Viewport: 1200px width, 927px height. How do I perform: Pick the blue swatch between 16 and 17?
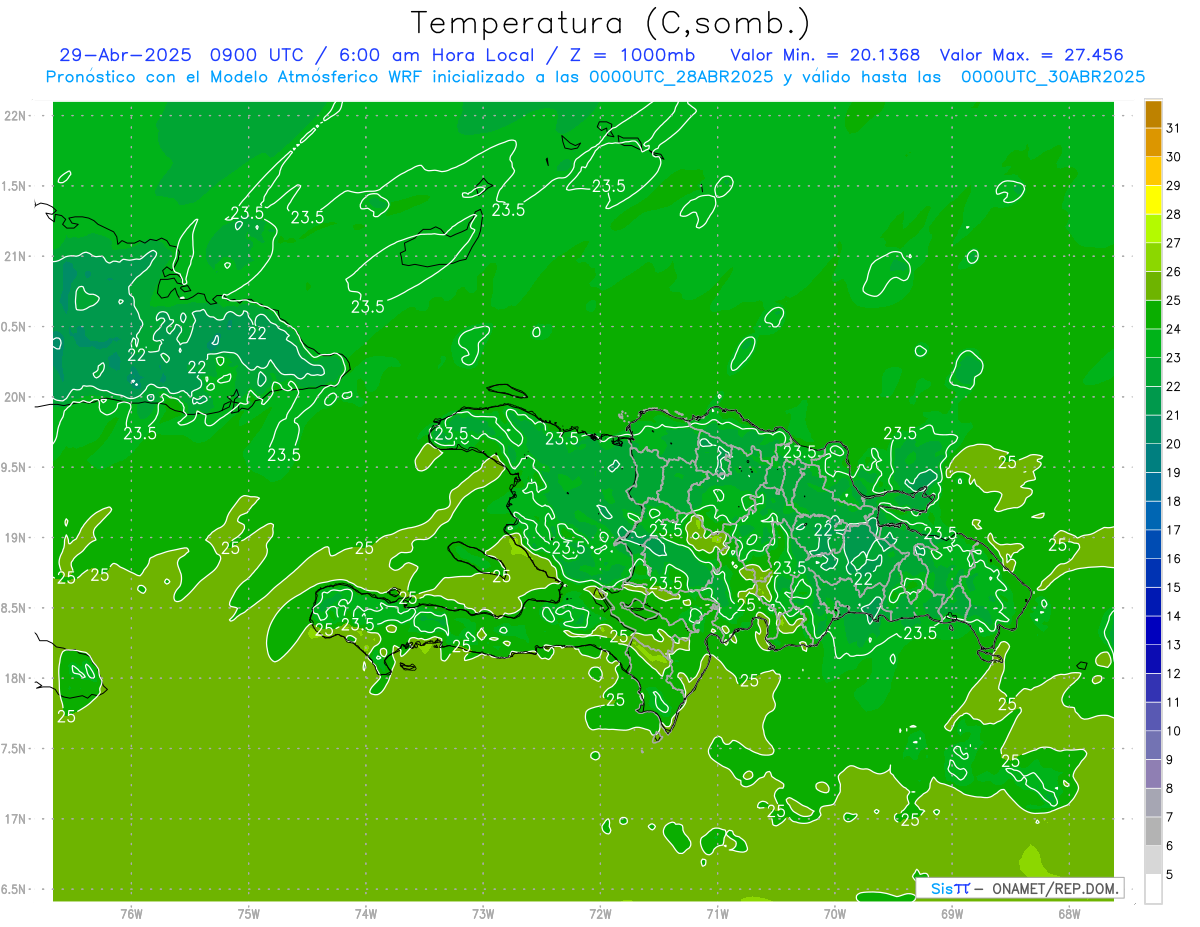coord(1153,544)
